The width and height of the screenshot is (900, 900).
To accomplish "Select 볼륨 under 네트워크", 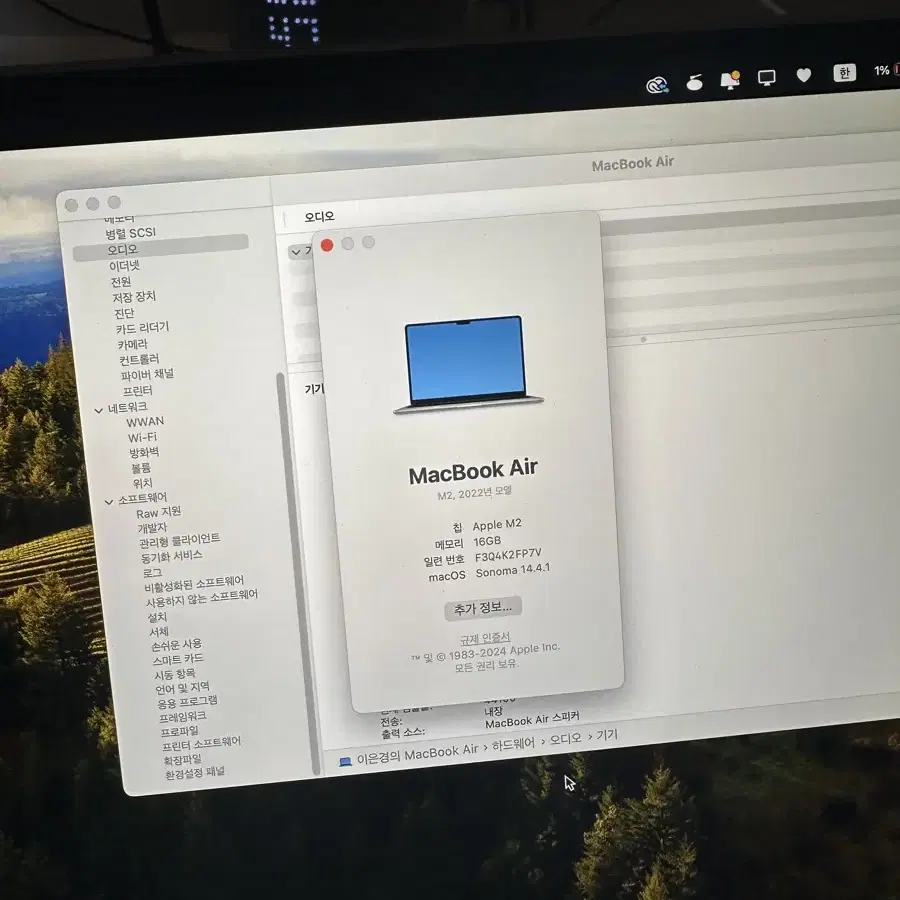I will tap(141, 468).
